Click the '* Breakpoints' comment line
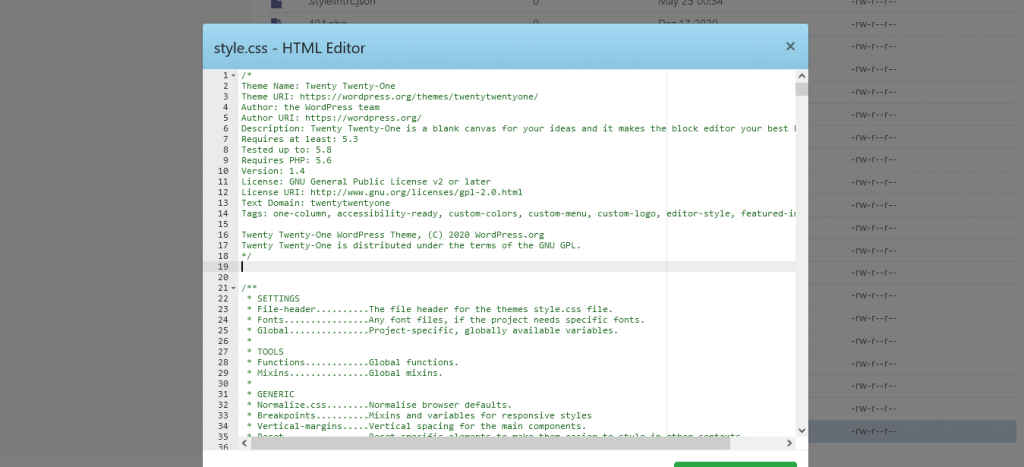The width and height of the screenshot is (1024, 467). (x=419, y=415)
